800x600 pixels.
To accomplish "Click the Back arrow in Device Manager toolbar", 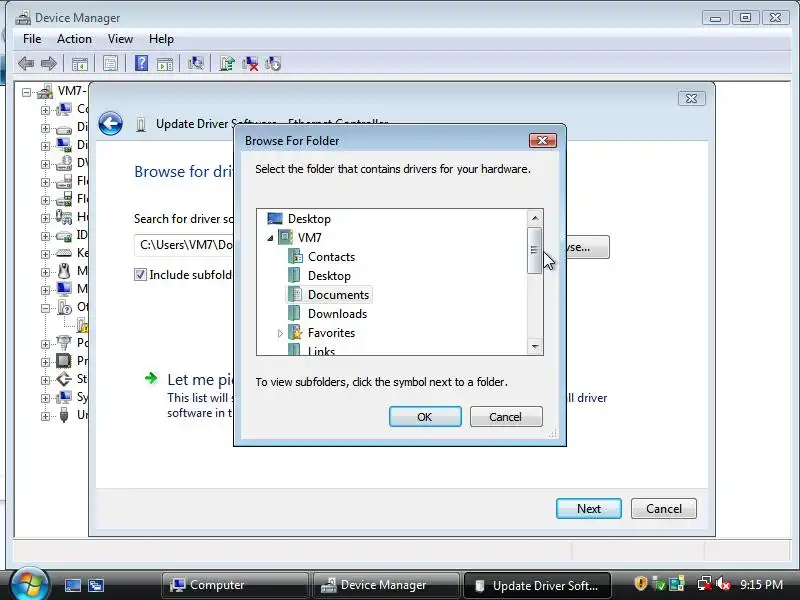I will point(26,64).
